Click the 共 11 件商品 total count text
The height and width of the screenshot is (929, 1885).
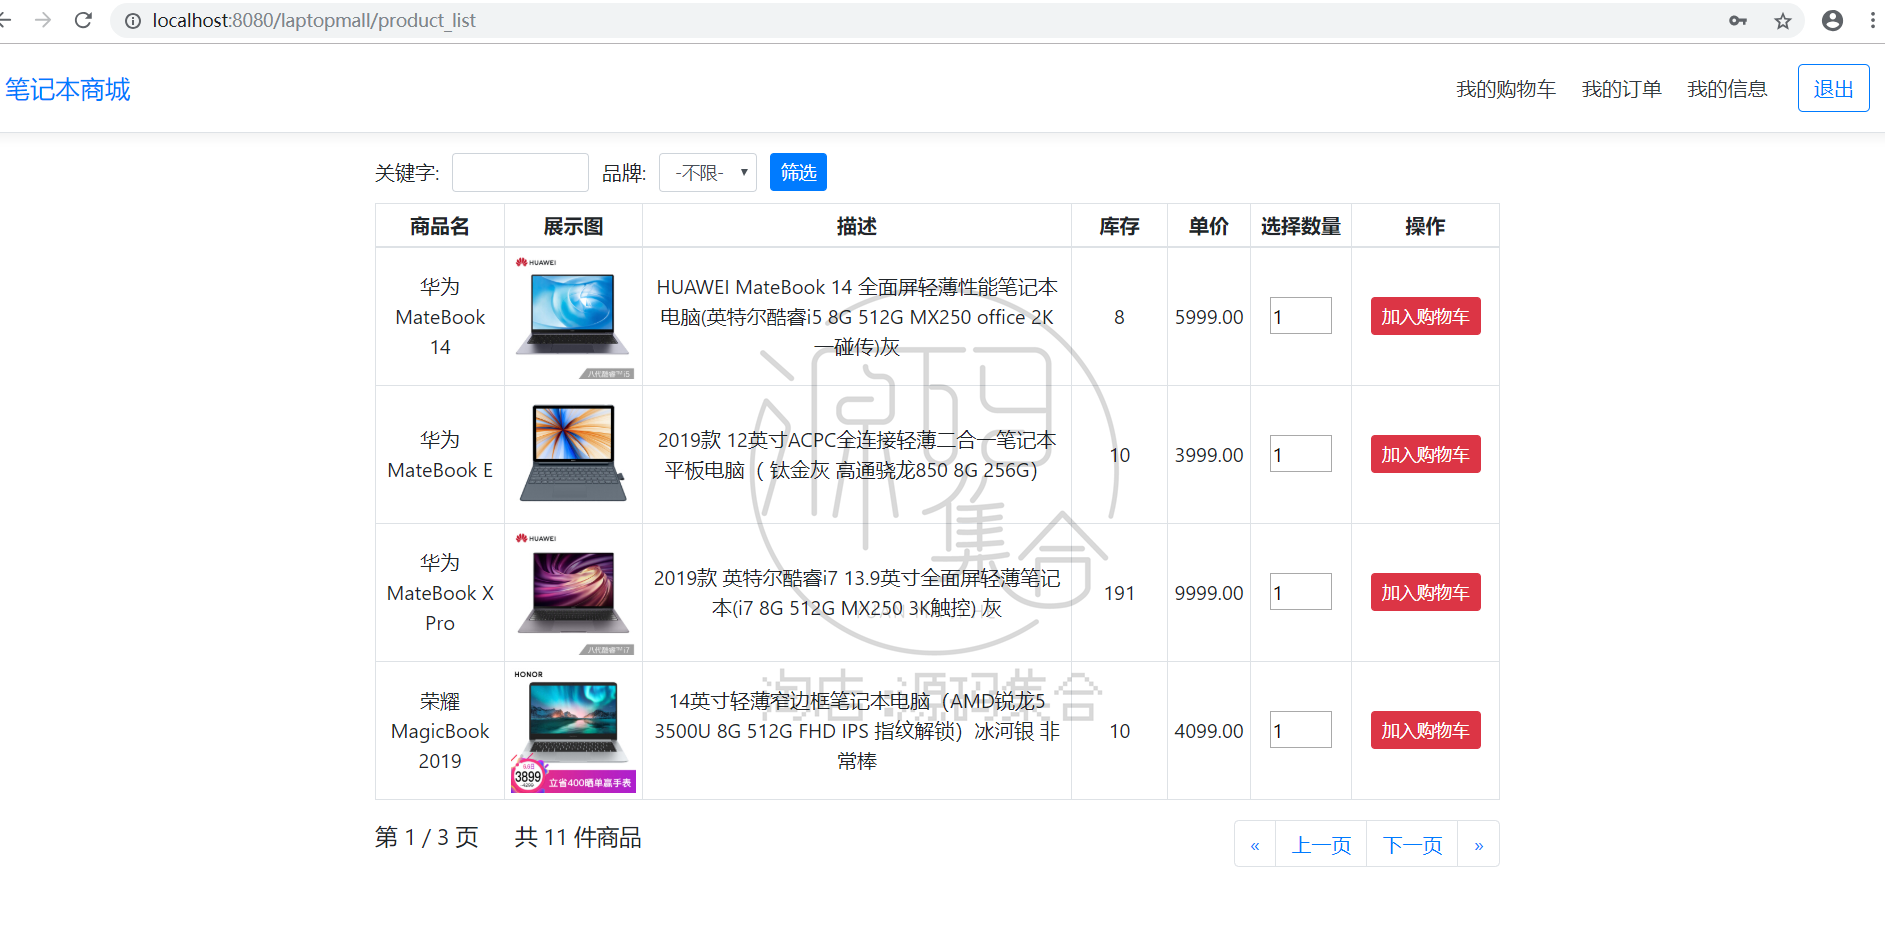578,837
